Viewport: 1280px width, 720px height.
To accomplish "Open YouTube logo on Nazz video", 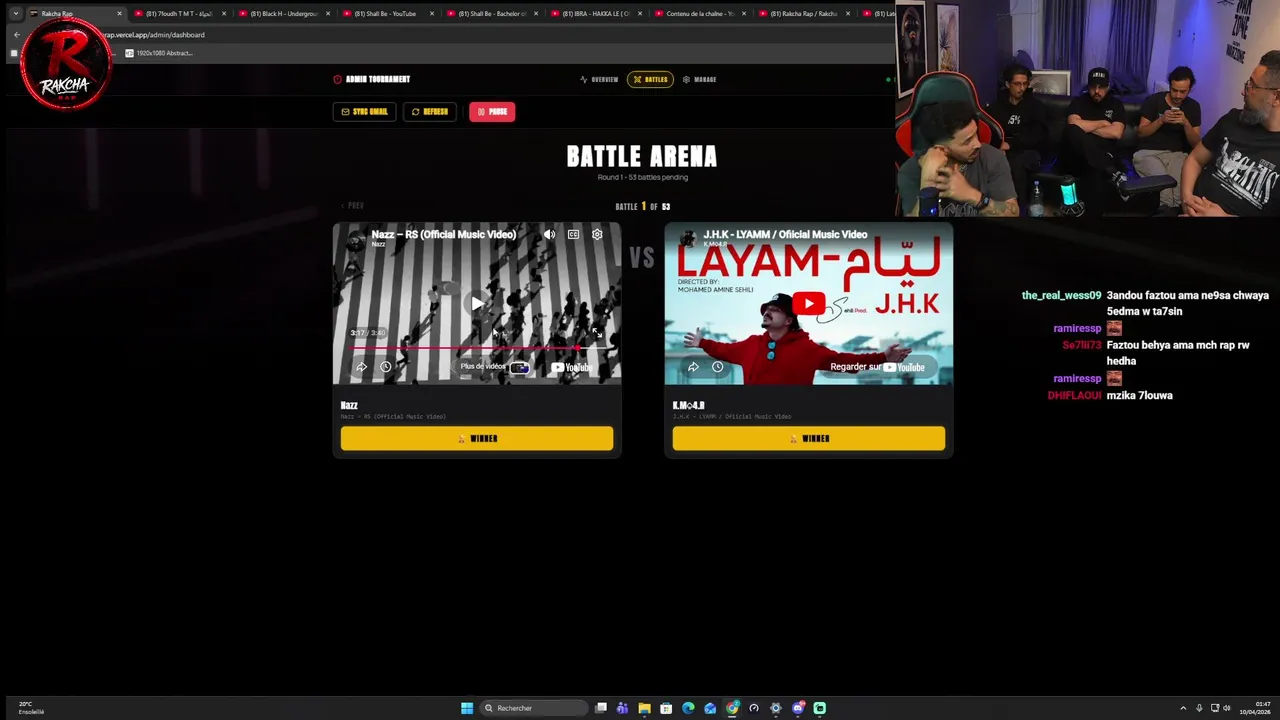I will (x=573, y=367).
